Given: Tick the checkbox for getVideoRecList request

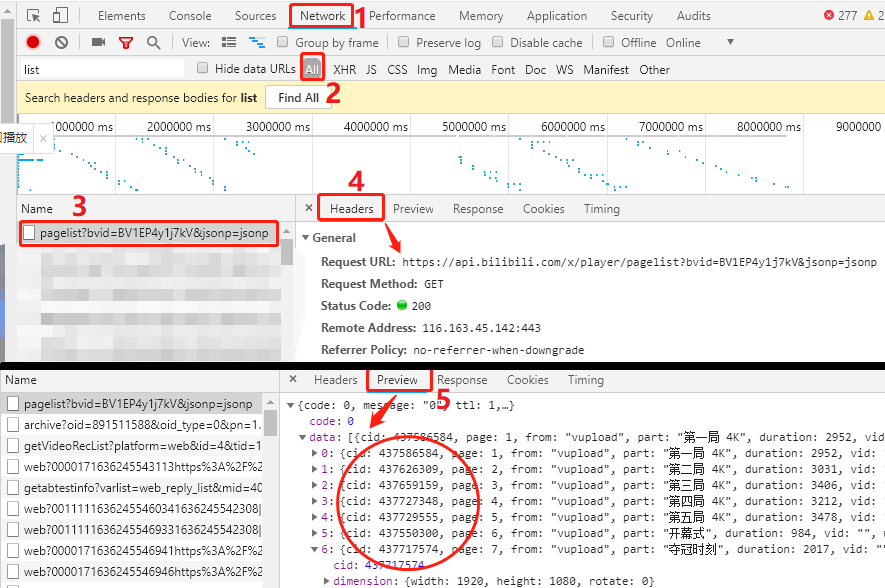Looking at the screenshot, I should click(x=13, y=446).
